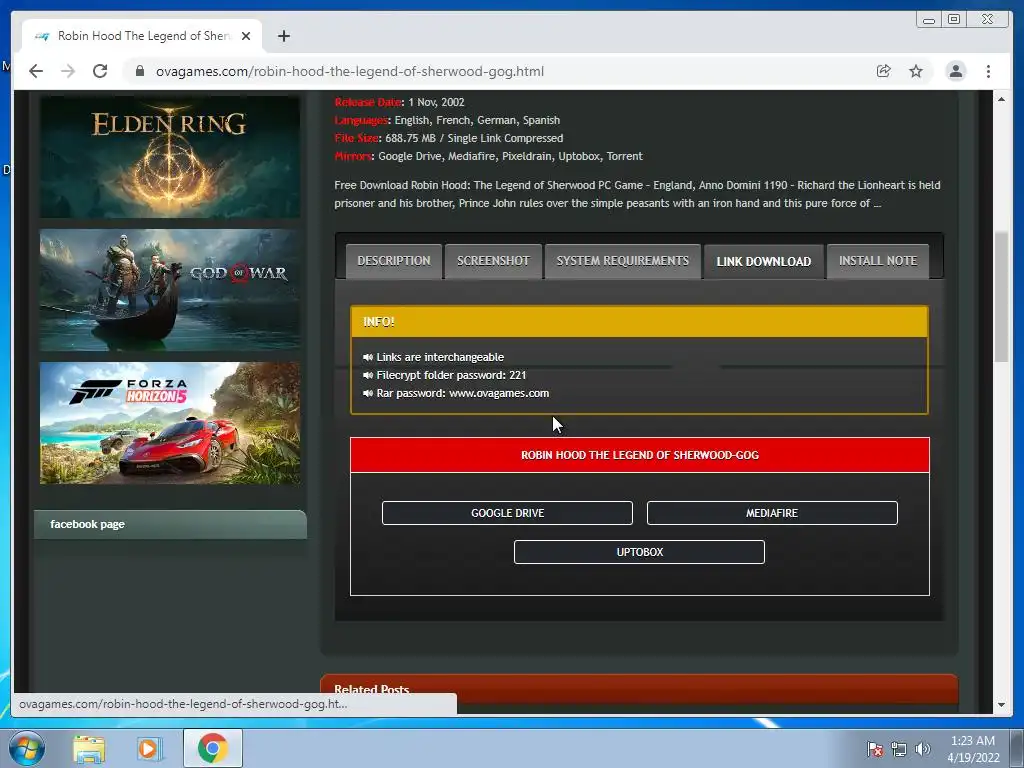Viewport: 1024px width, 768px height.
Task: Open a new tab with the plus button
Action: [283, 36]
